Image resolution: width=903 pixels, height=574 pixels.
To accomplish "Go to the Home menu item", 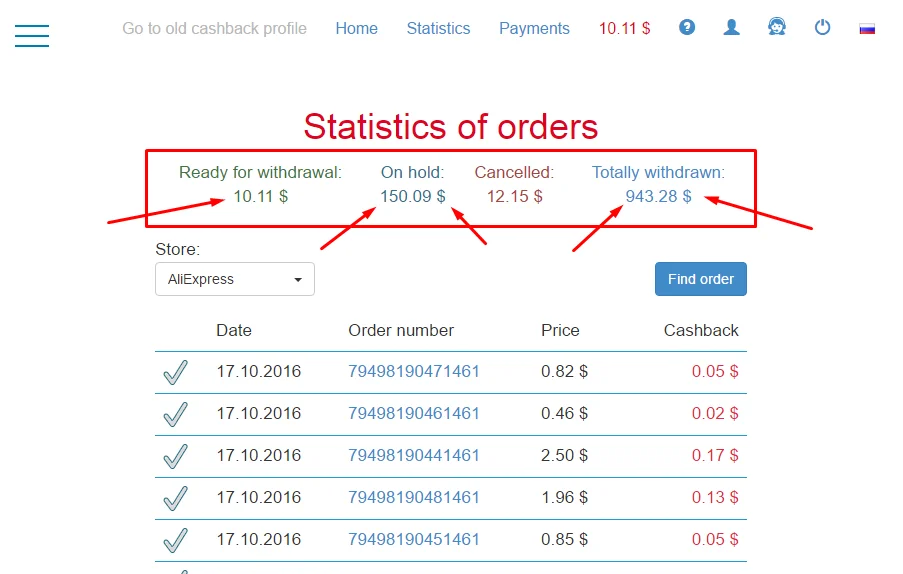I will [356, 28].
